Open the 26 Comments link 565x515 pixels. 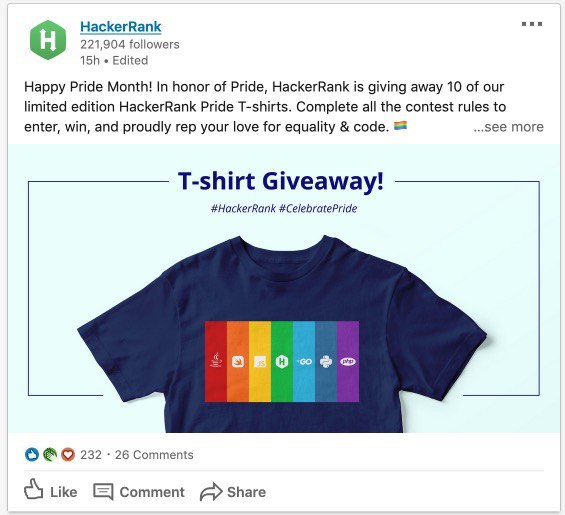(154, 455)
